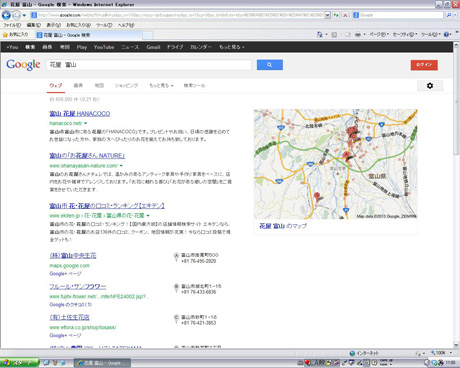This screenshot has width=460, height=368.
Task: Go back with the IE back arrow
Action: click(x=6, y=15)
